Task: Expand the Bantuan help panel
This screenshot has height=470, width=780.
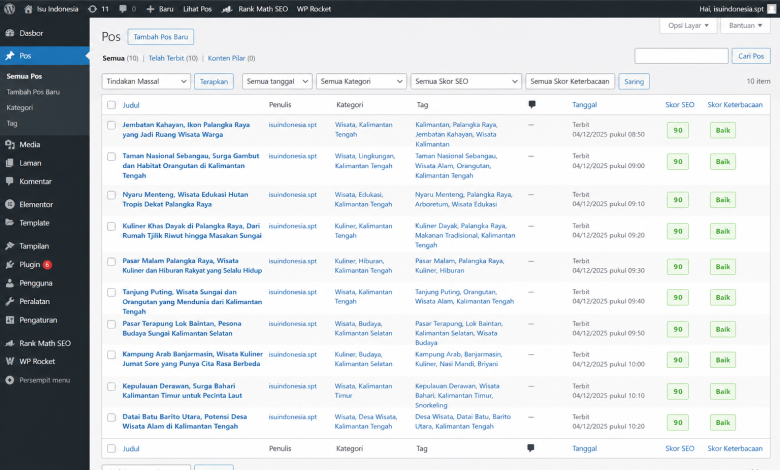Action: click(x=745, y=25)
